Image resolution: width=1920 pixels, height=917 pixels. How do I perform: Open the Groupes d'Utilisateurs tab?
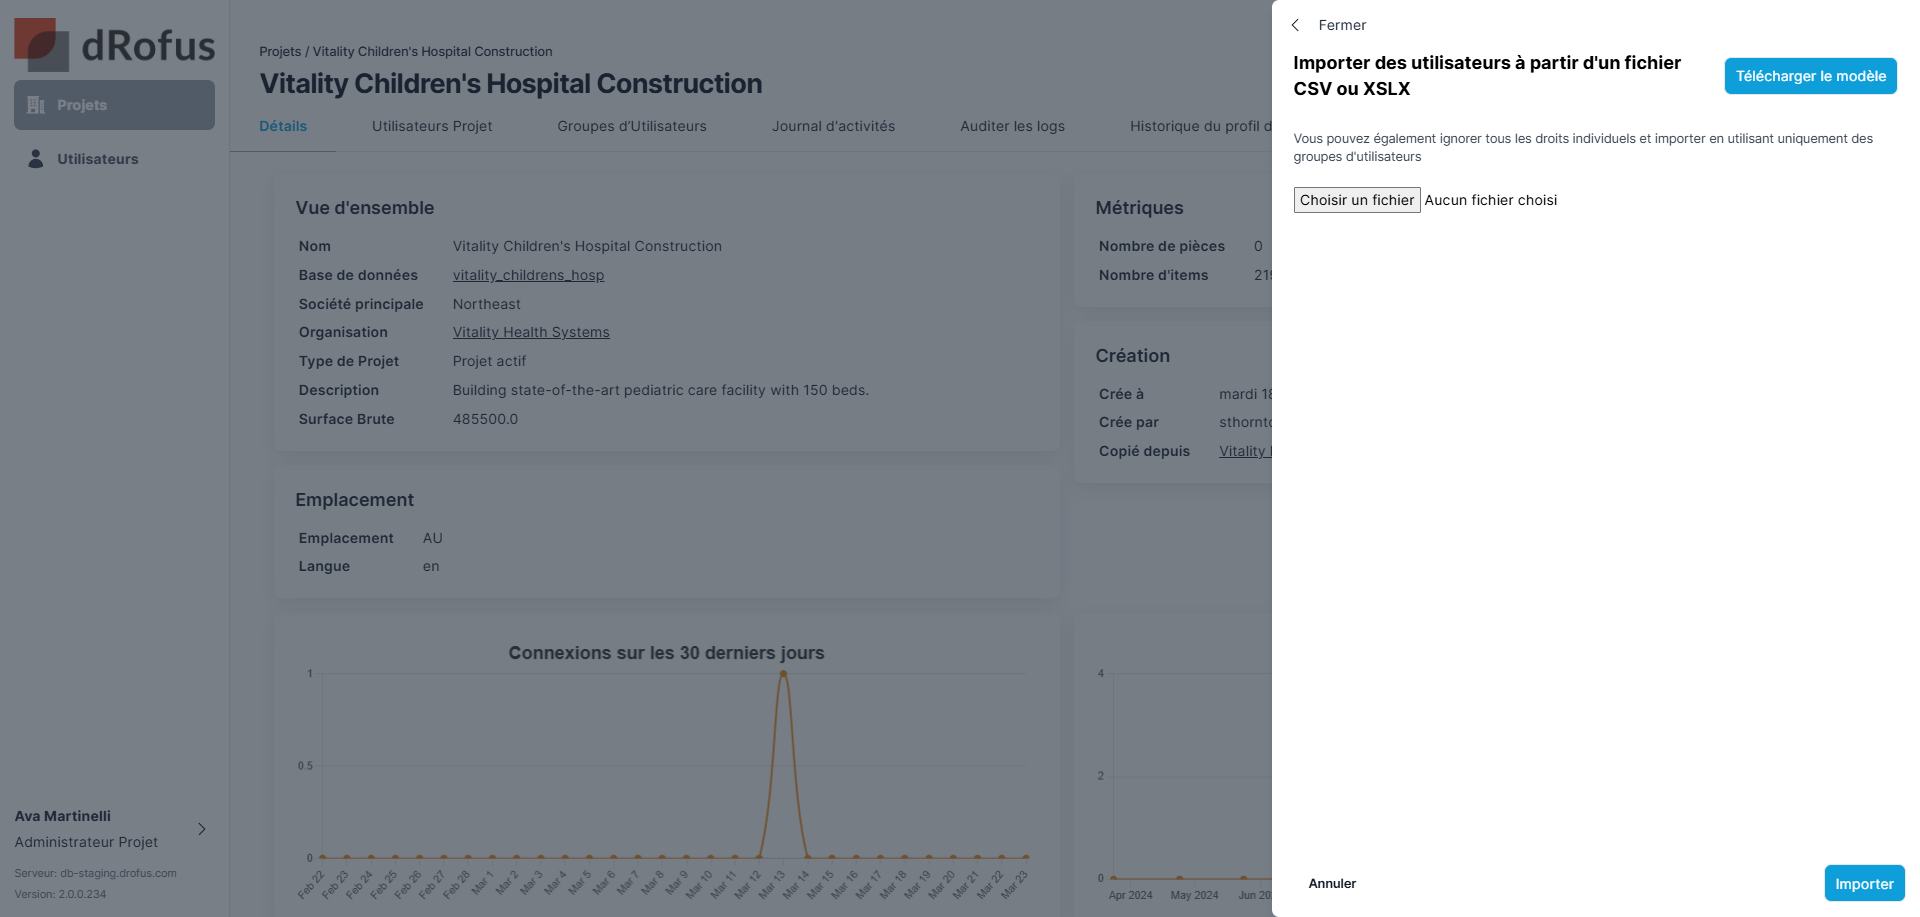pos(632,126)
